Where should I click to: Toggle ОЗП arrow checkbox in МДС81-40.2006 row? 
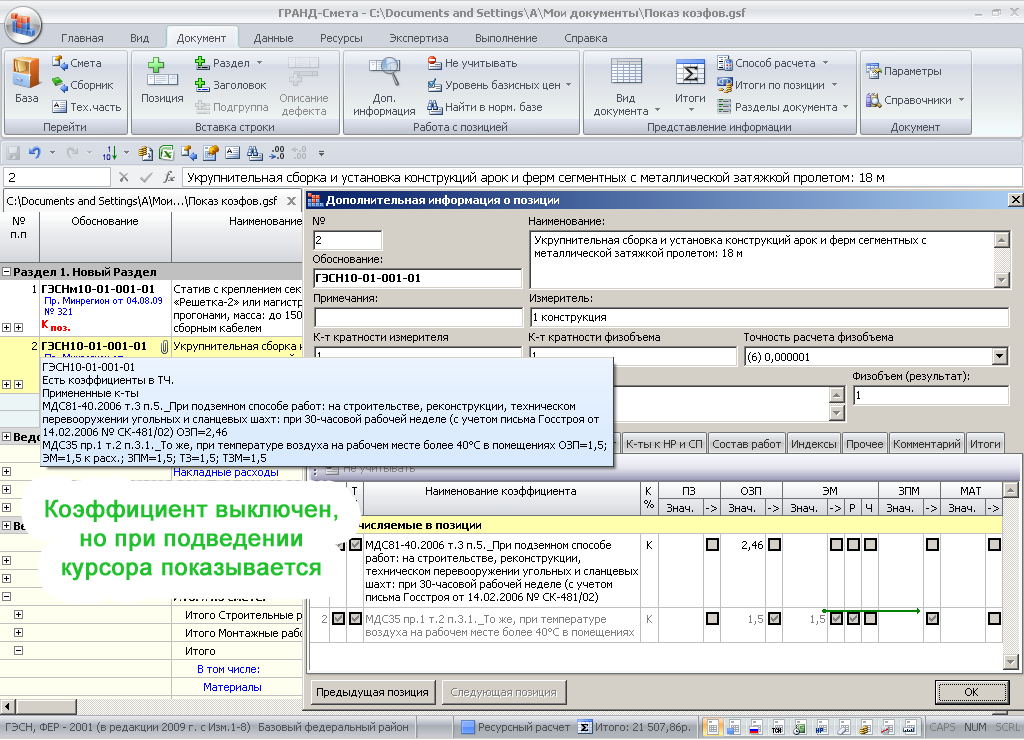click(774, 544)
